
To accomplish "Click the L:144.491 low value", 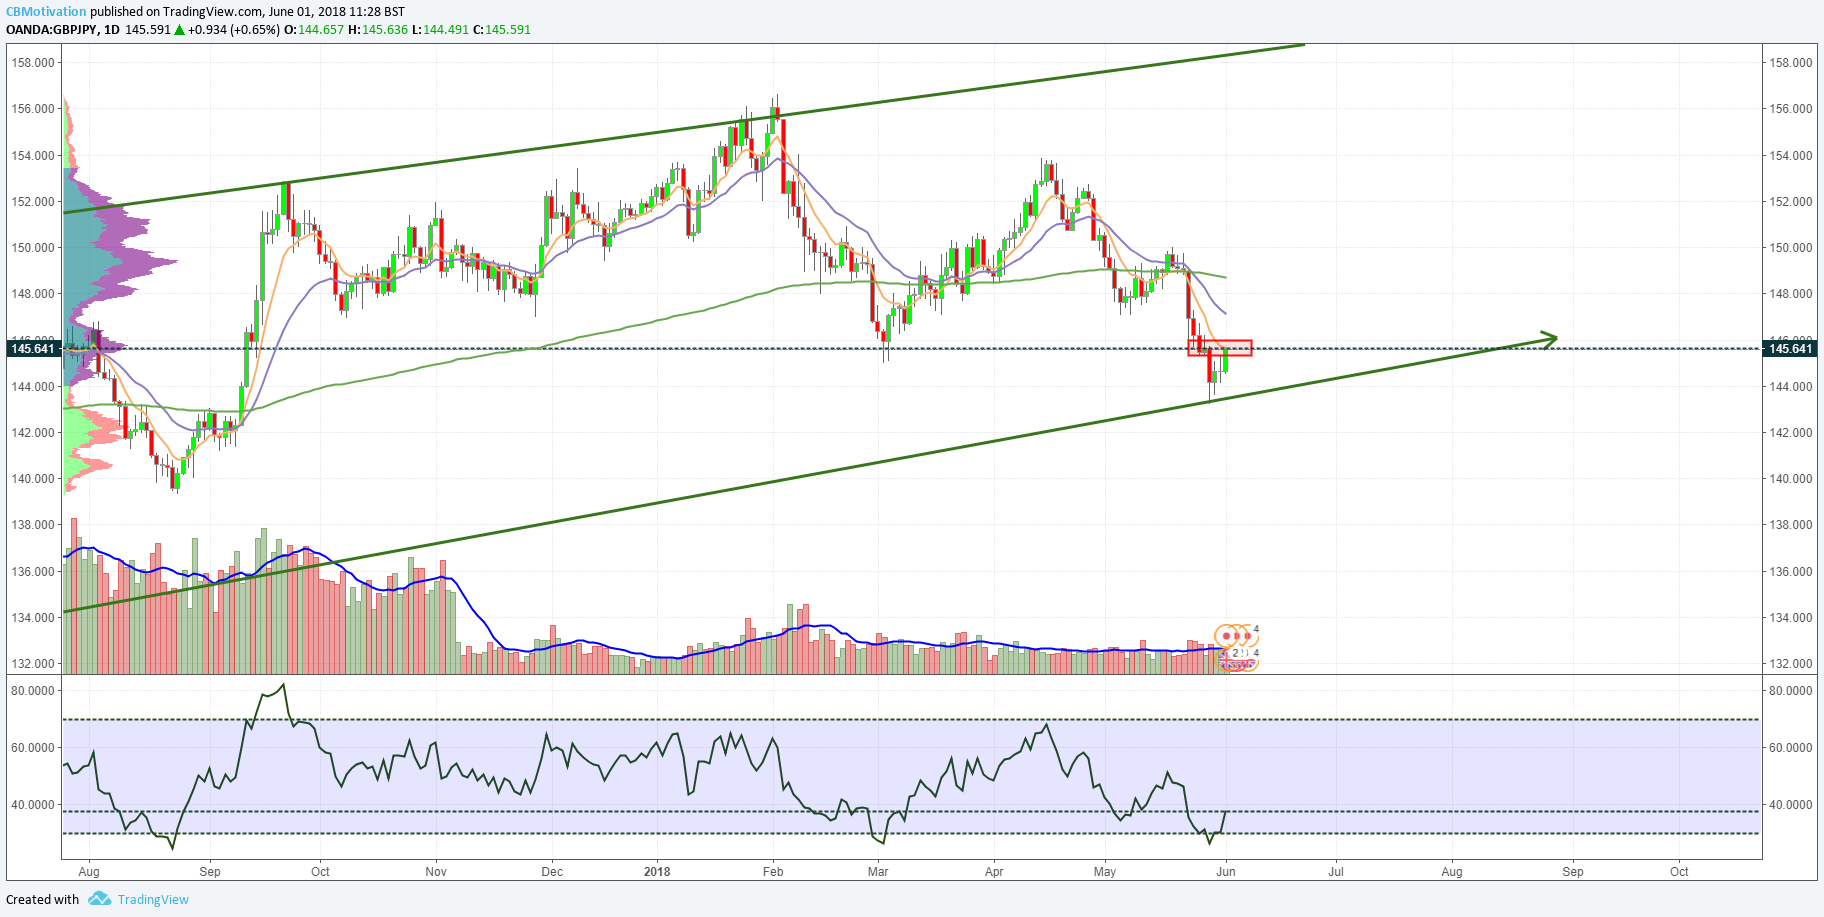I will click(440, 30).
